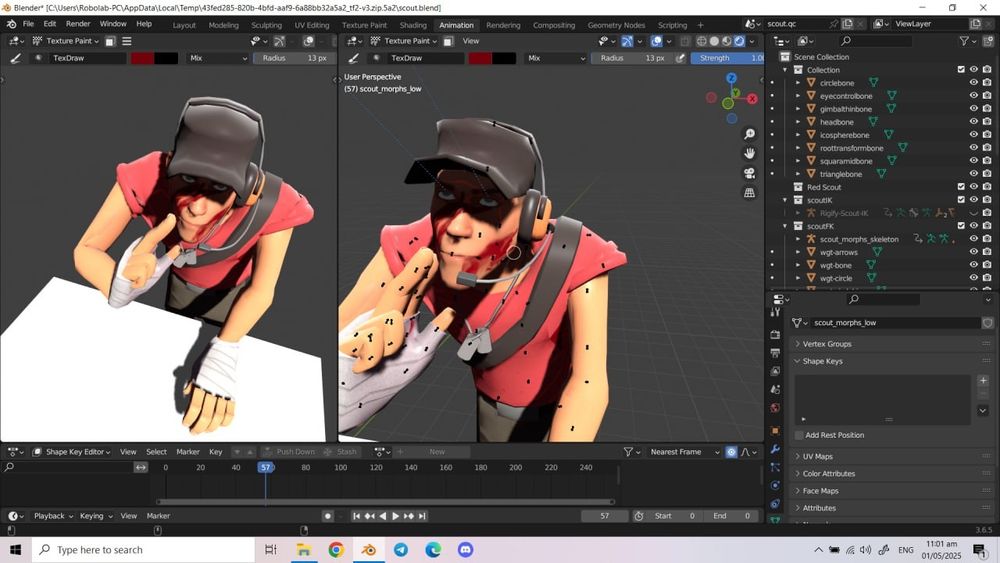Switch orthographic/perspective grid icon in right viewport

[749, 193]
